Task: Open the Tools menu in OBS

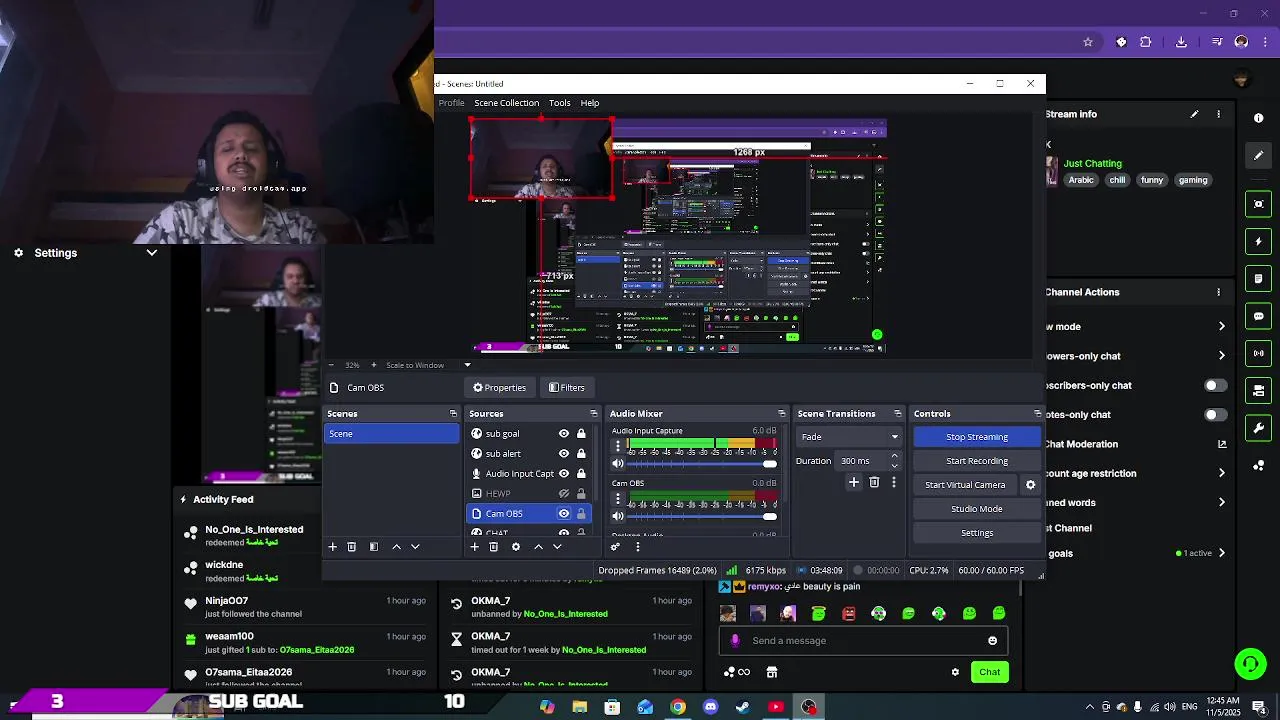Action: pyautogui.click(x=560, y=103)
